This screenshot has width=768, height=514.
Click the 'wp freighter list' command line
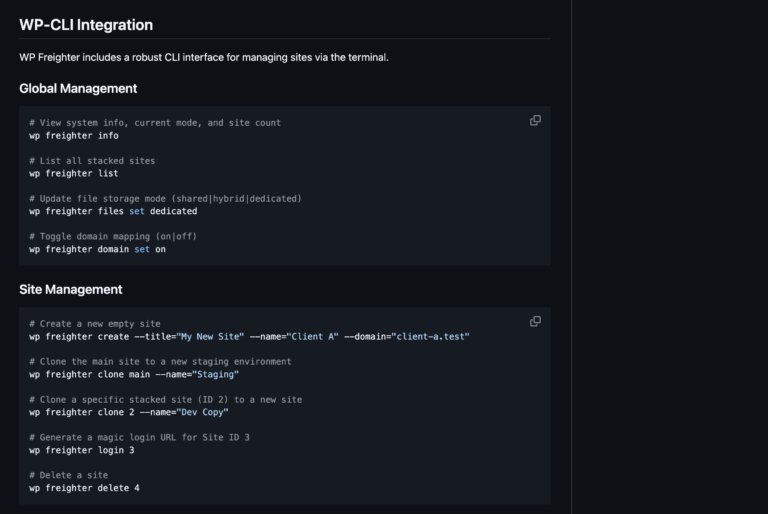coord(74,173)
